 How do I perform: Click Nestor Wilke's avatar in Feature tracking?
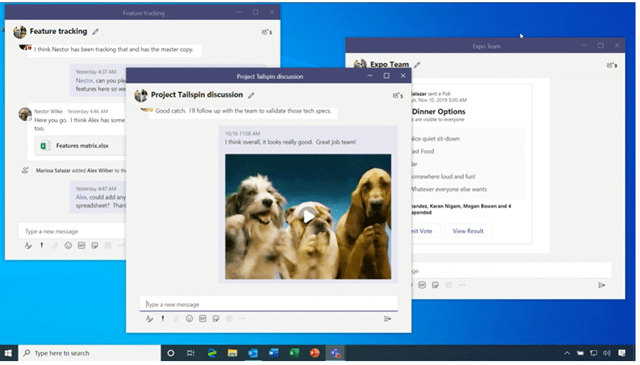click(25, 114)
